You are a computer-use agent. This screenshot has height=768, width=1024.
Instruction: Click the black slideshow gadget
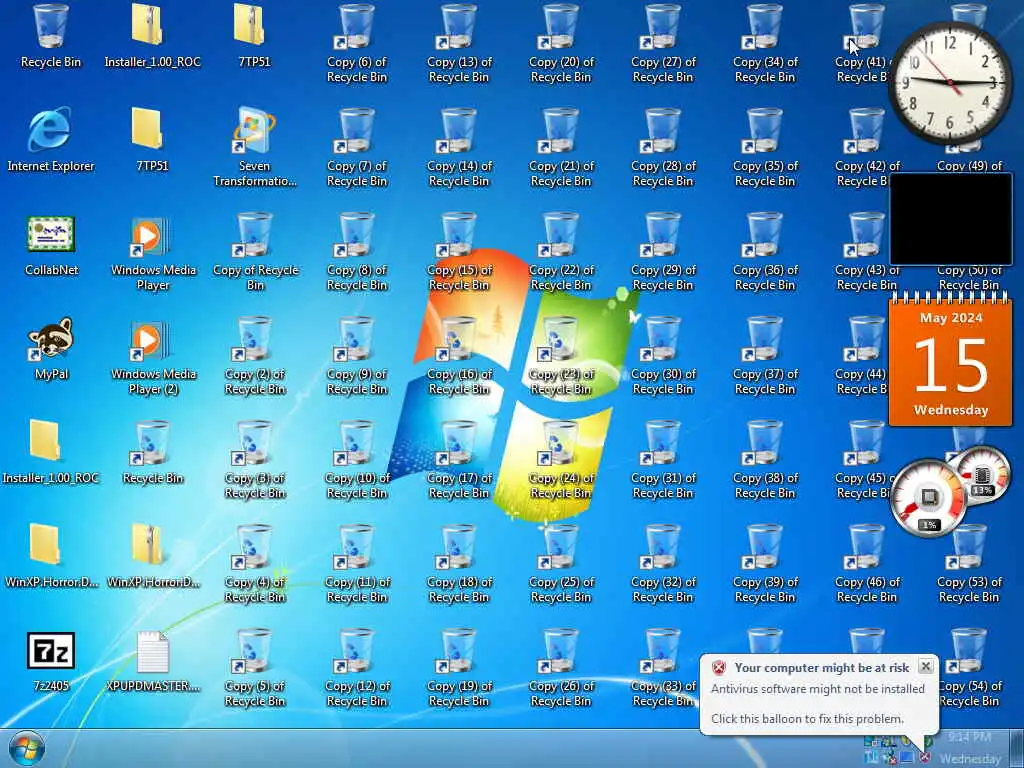point(950,219)
